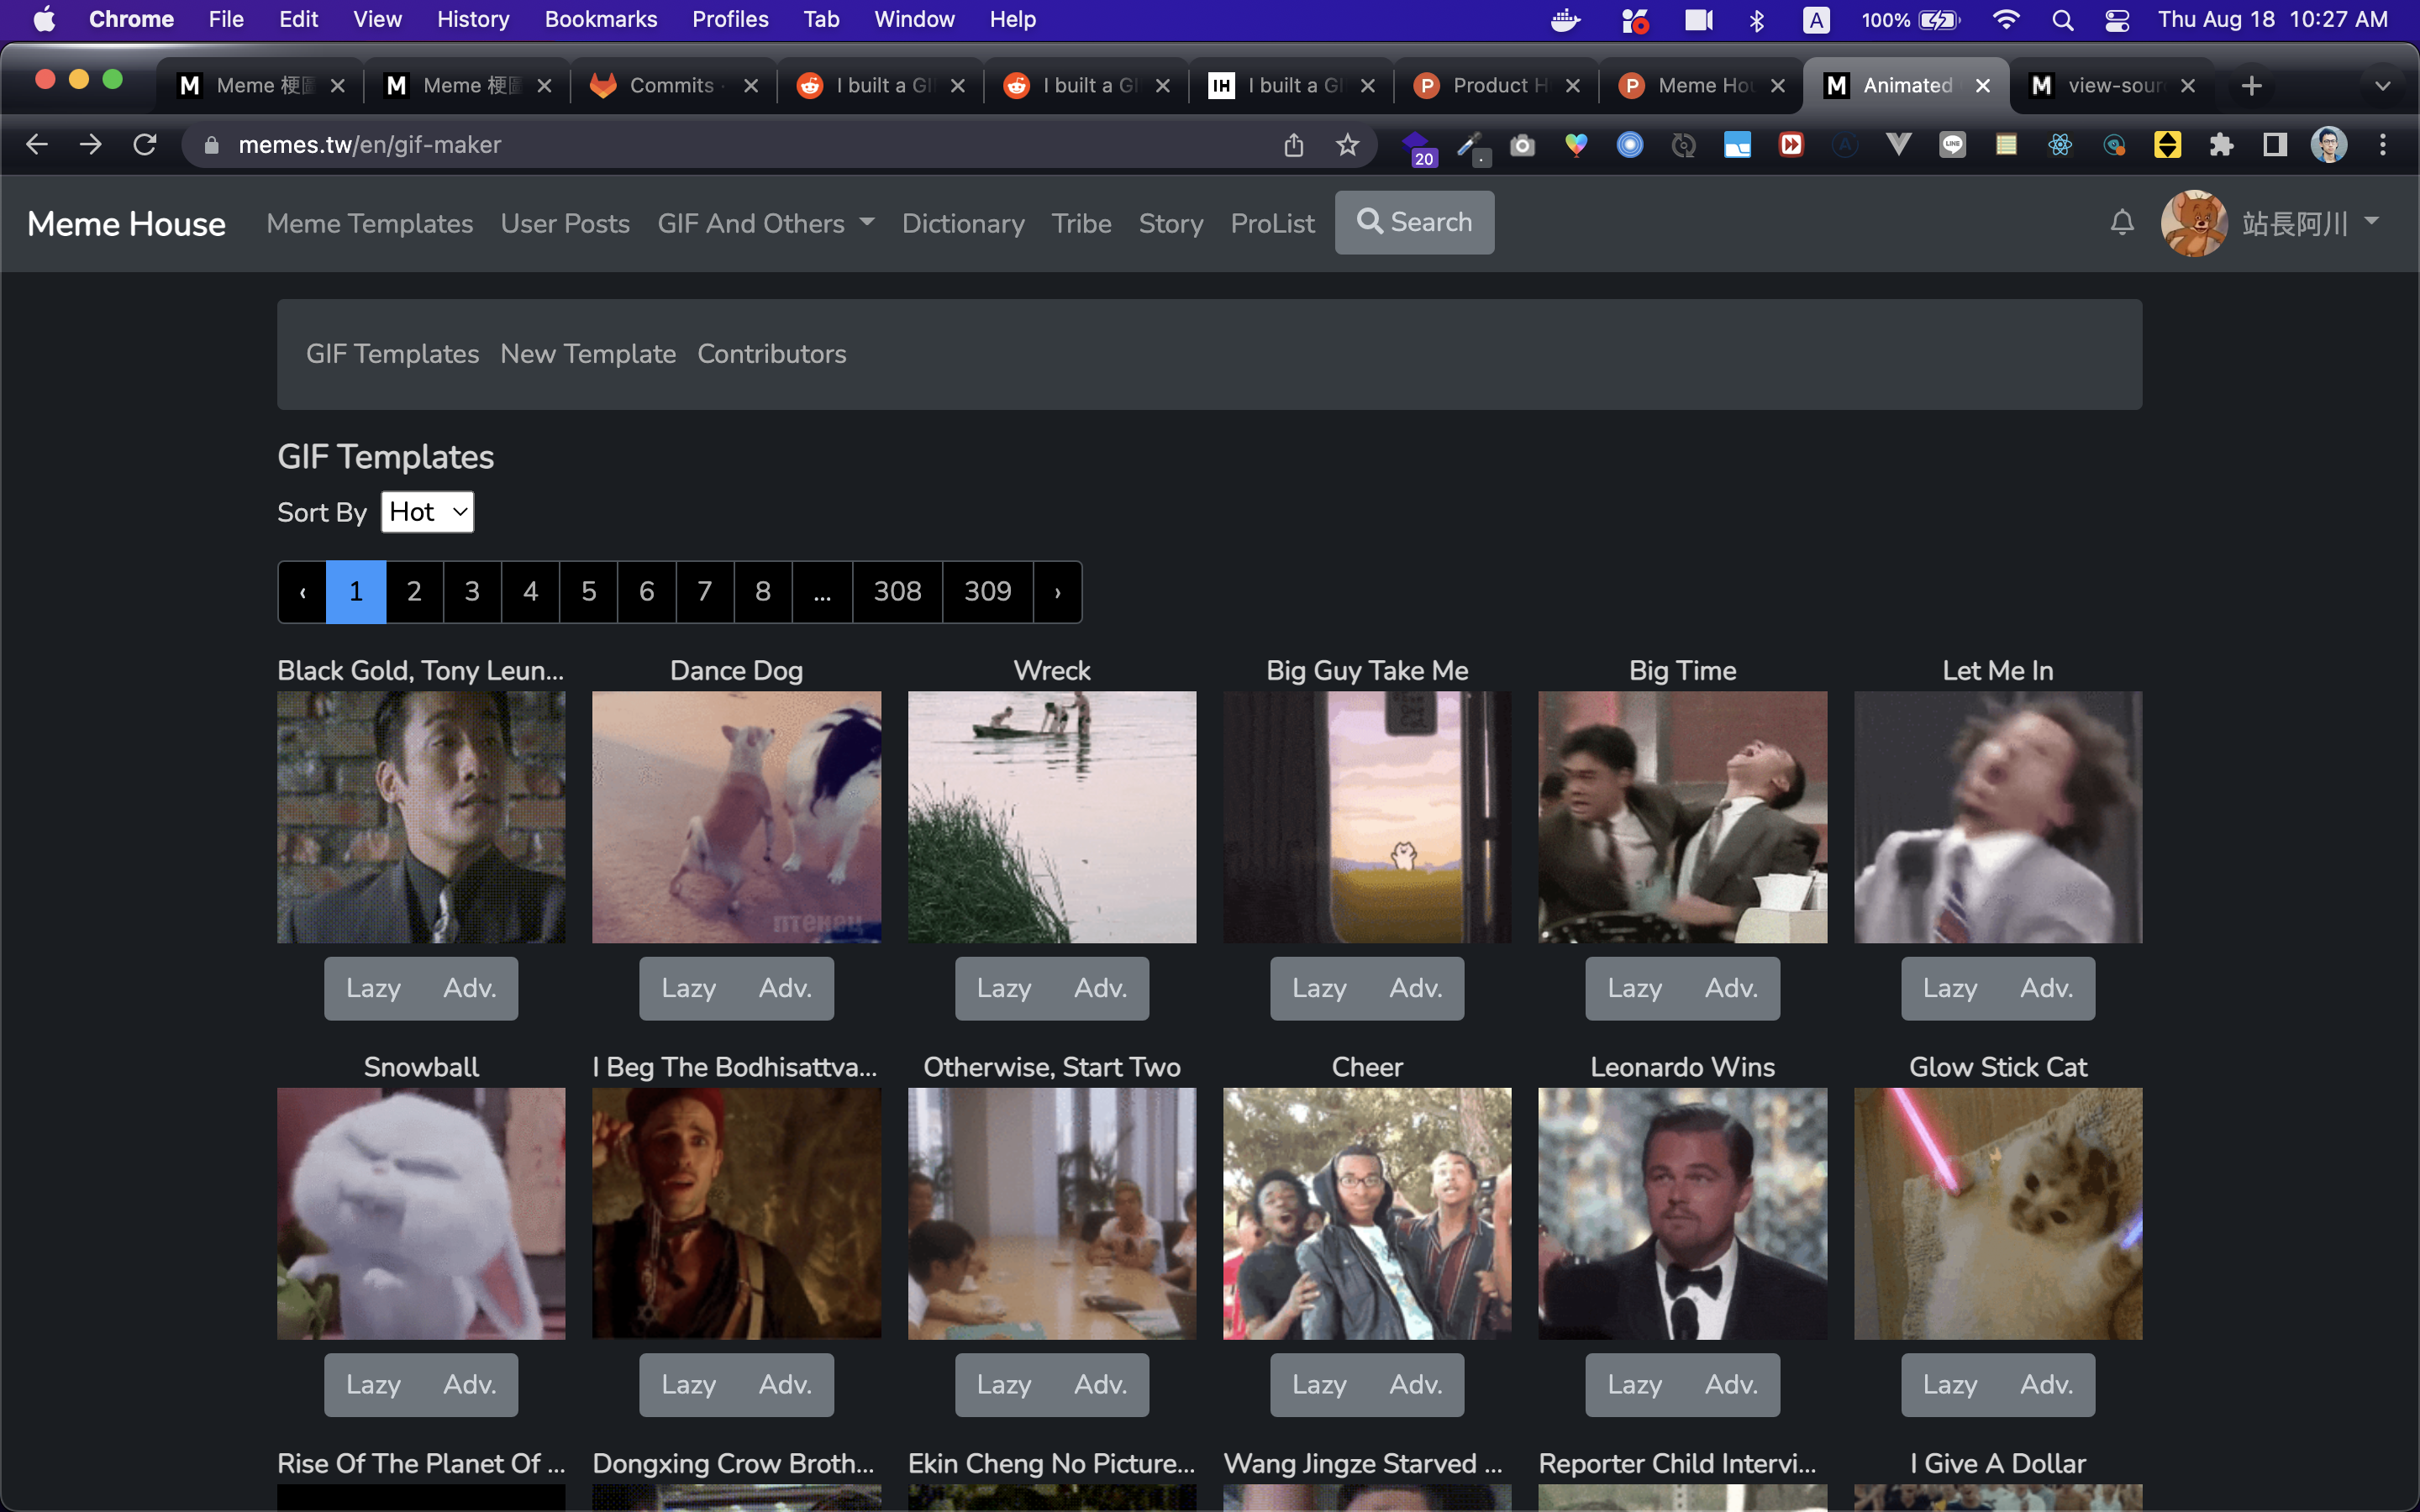Open Meme Templates link
2420x1512 pixels.
point(370,223)
